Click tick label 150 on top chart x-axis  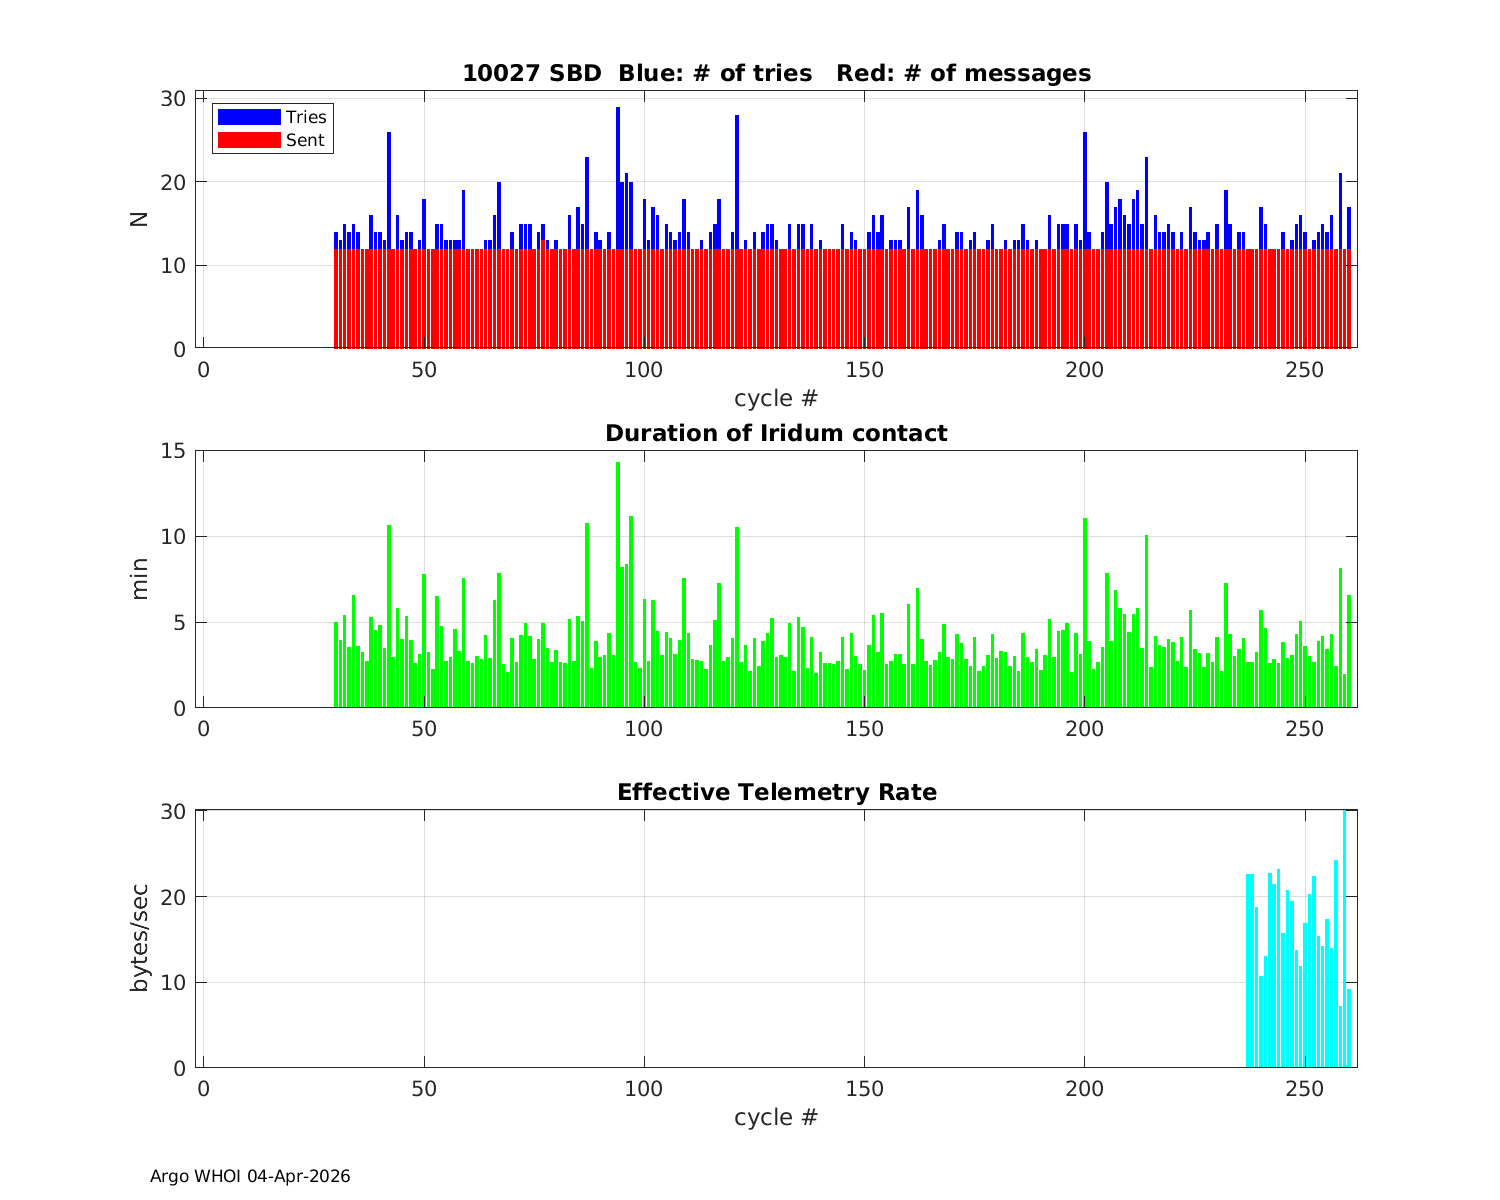[864, 369]
